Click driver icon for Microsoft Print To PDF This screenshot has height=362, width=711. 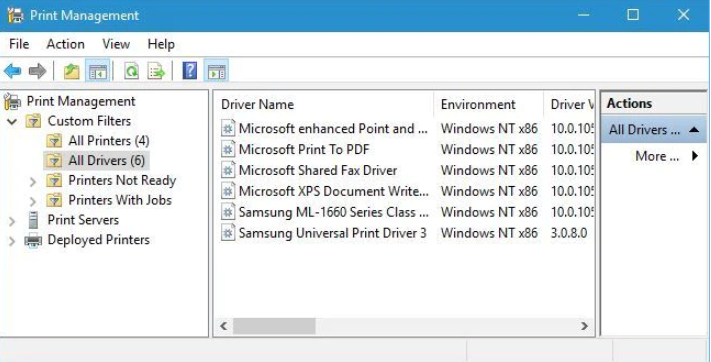[x=228, y=150]
